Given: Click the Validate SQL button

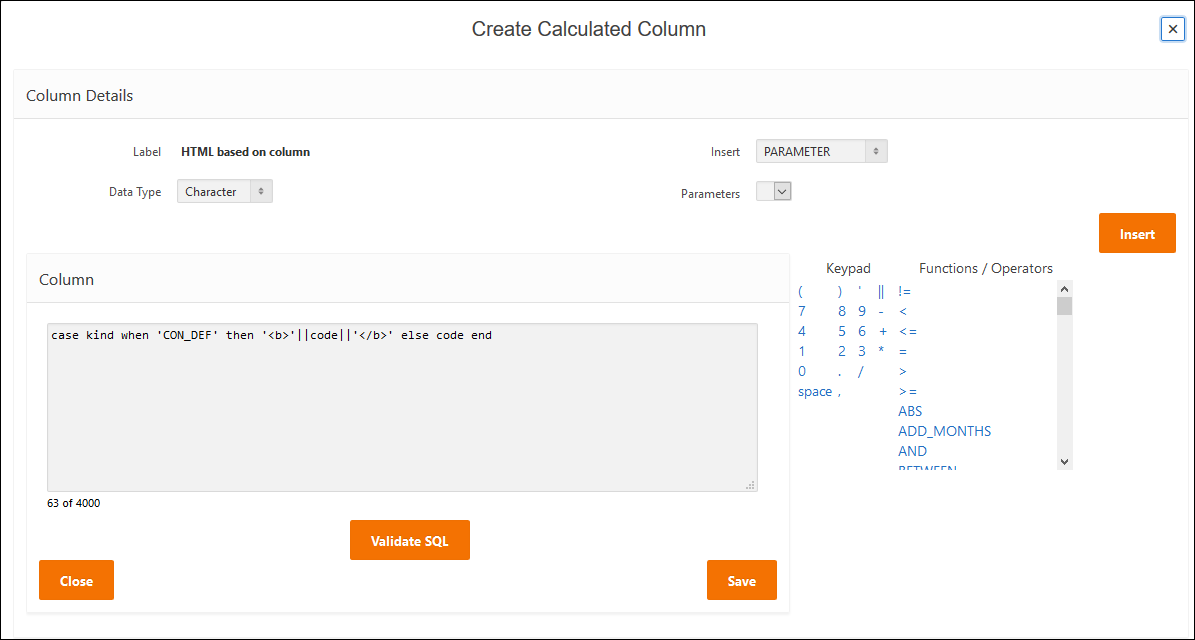Looking at the screenshot, I should (409, 541).
